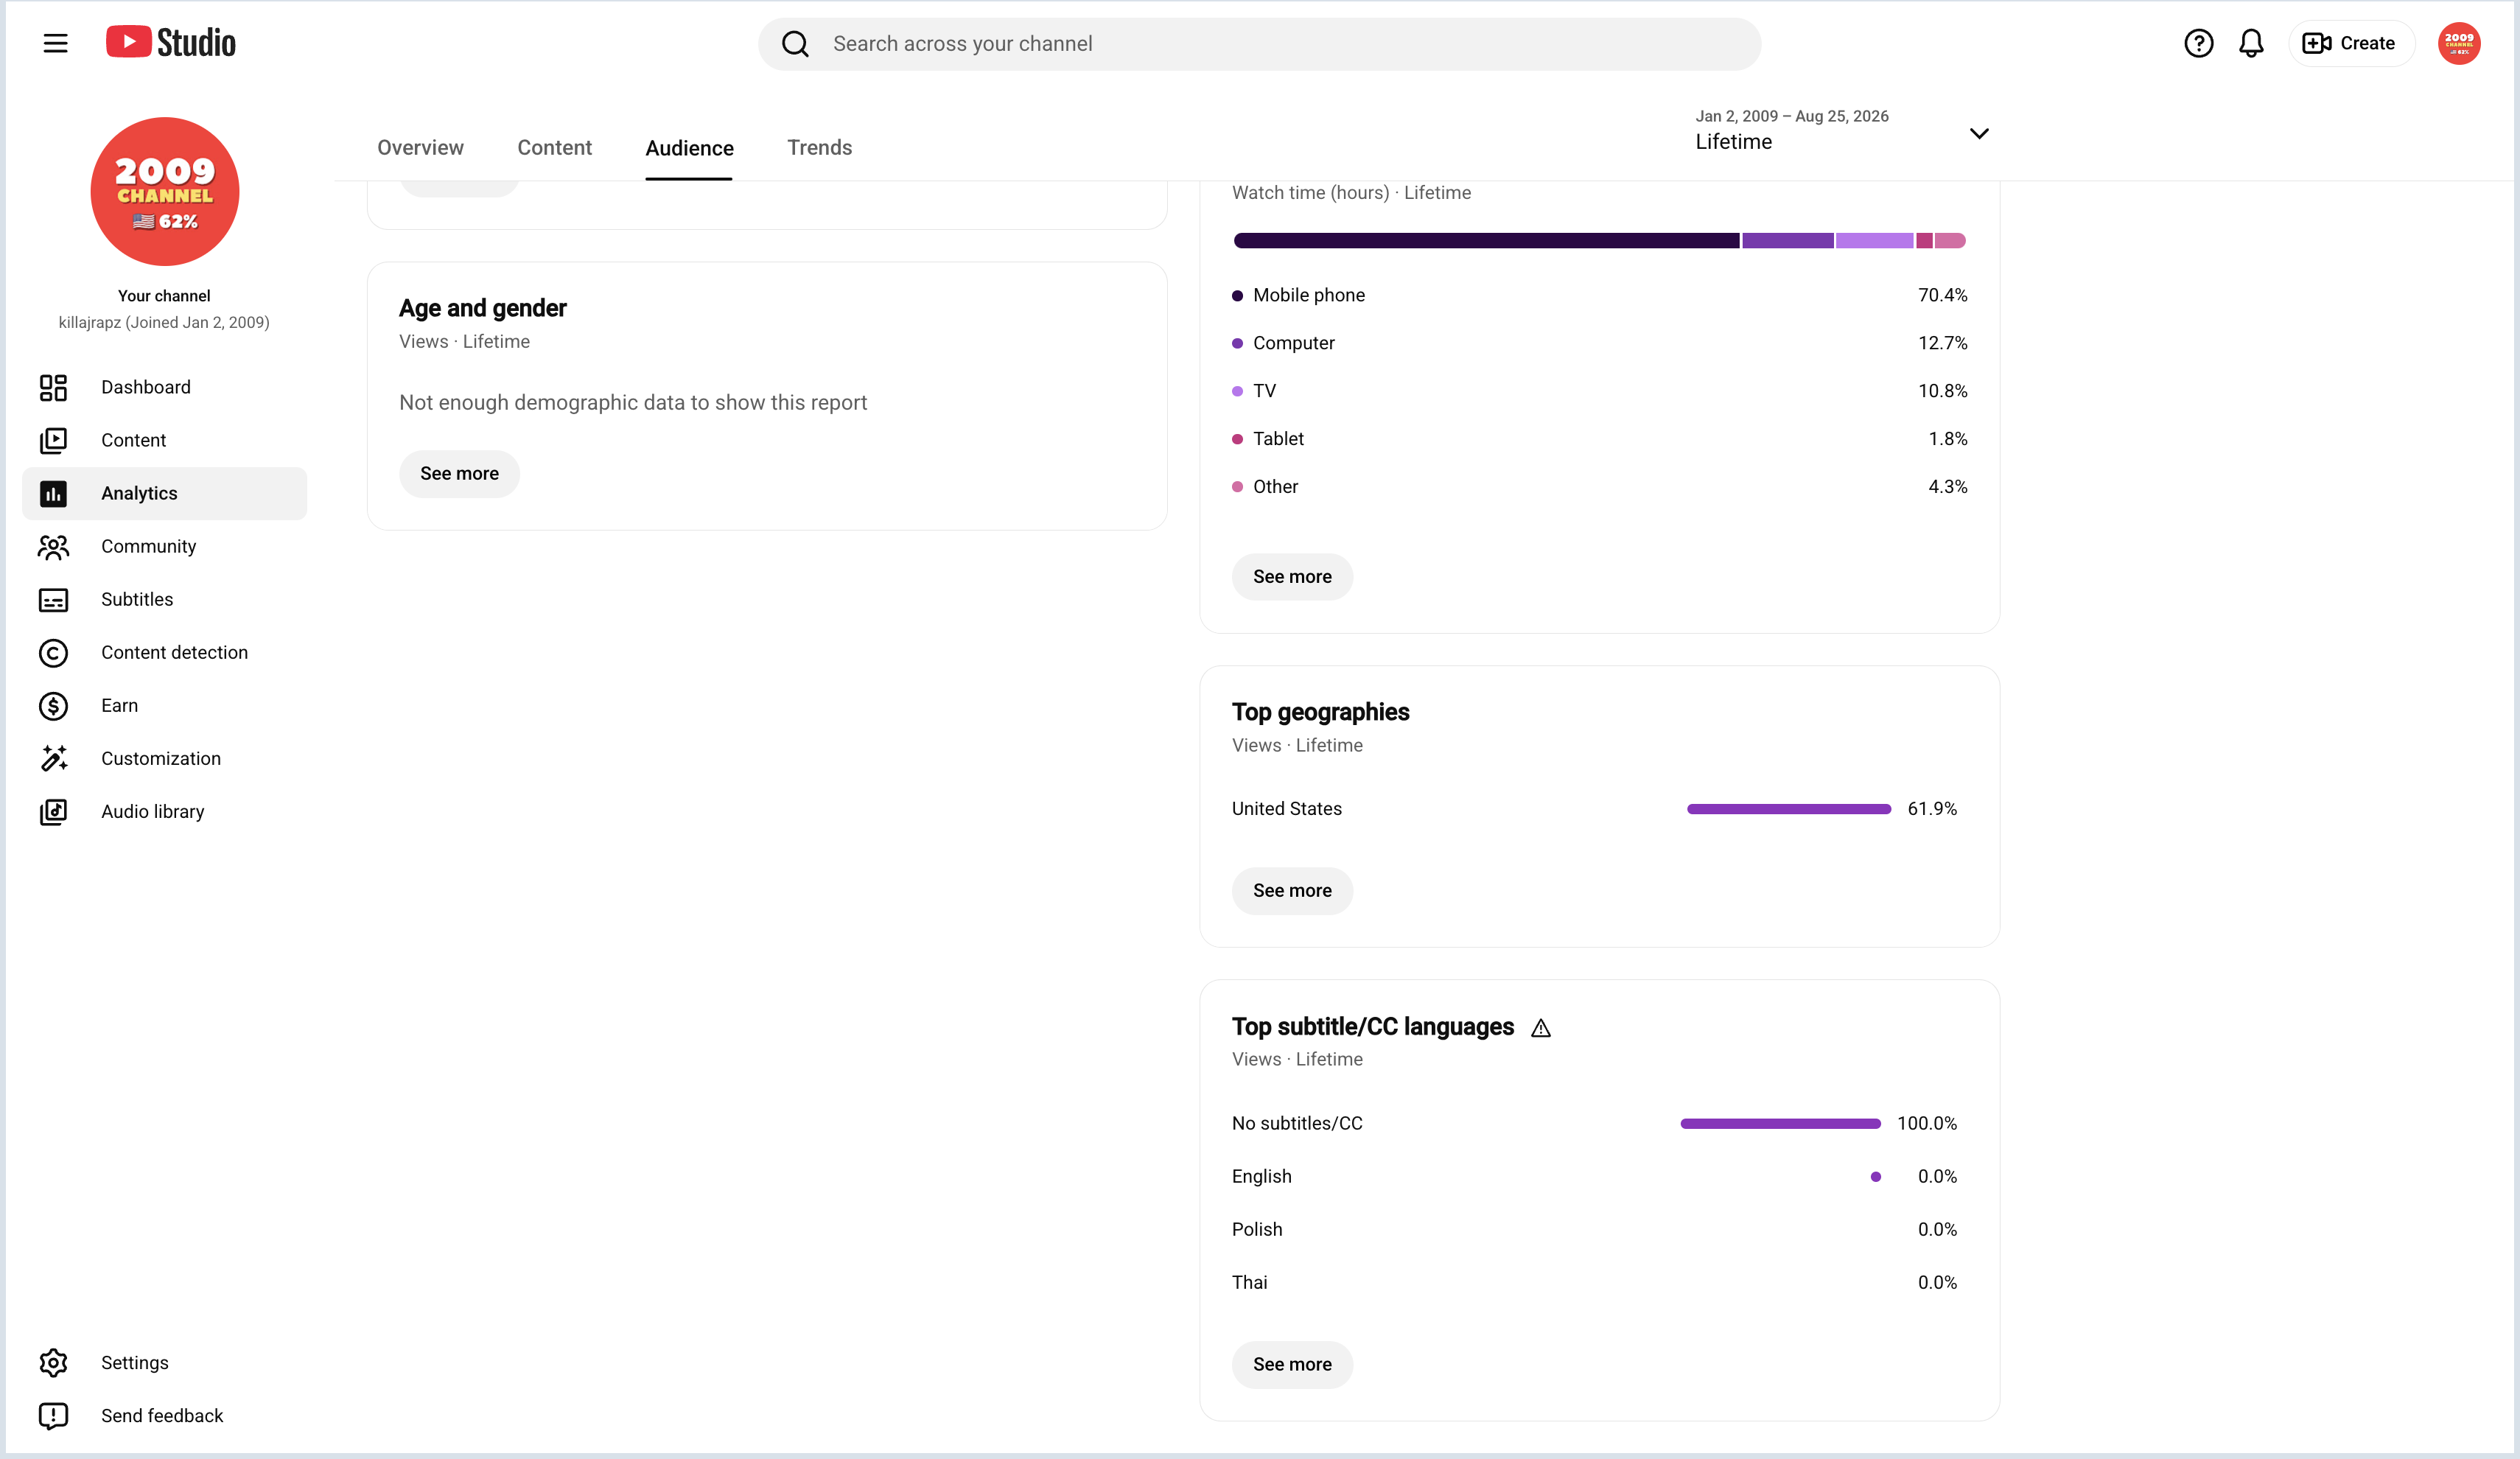
Task: Switch to the Overview tab
Action: [420, 148]
